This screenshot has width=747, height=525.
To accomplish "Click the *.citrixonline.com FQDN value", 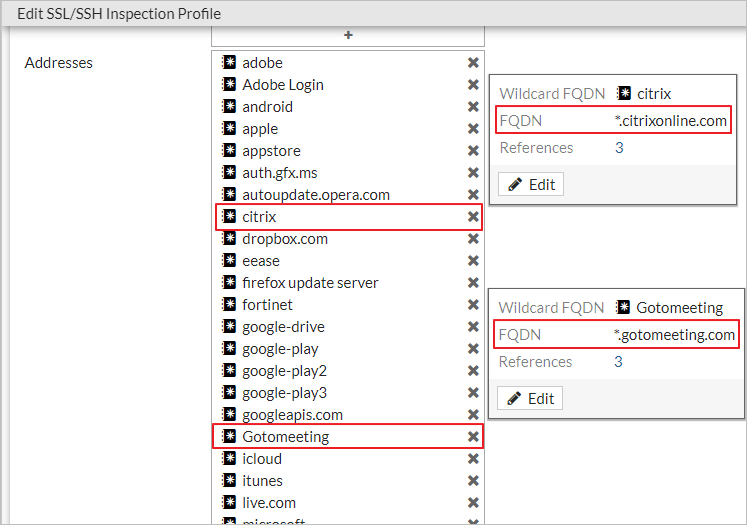I will (671, 121).
